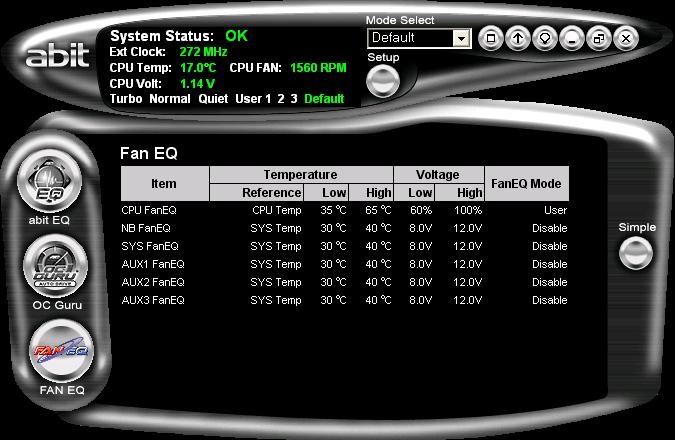Open the abit EQ monitoring panel icon

[50, 182]
